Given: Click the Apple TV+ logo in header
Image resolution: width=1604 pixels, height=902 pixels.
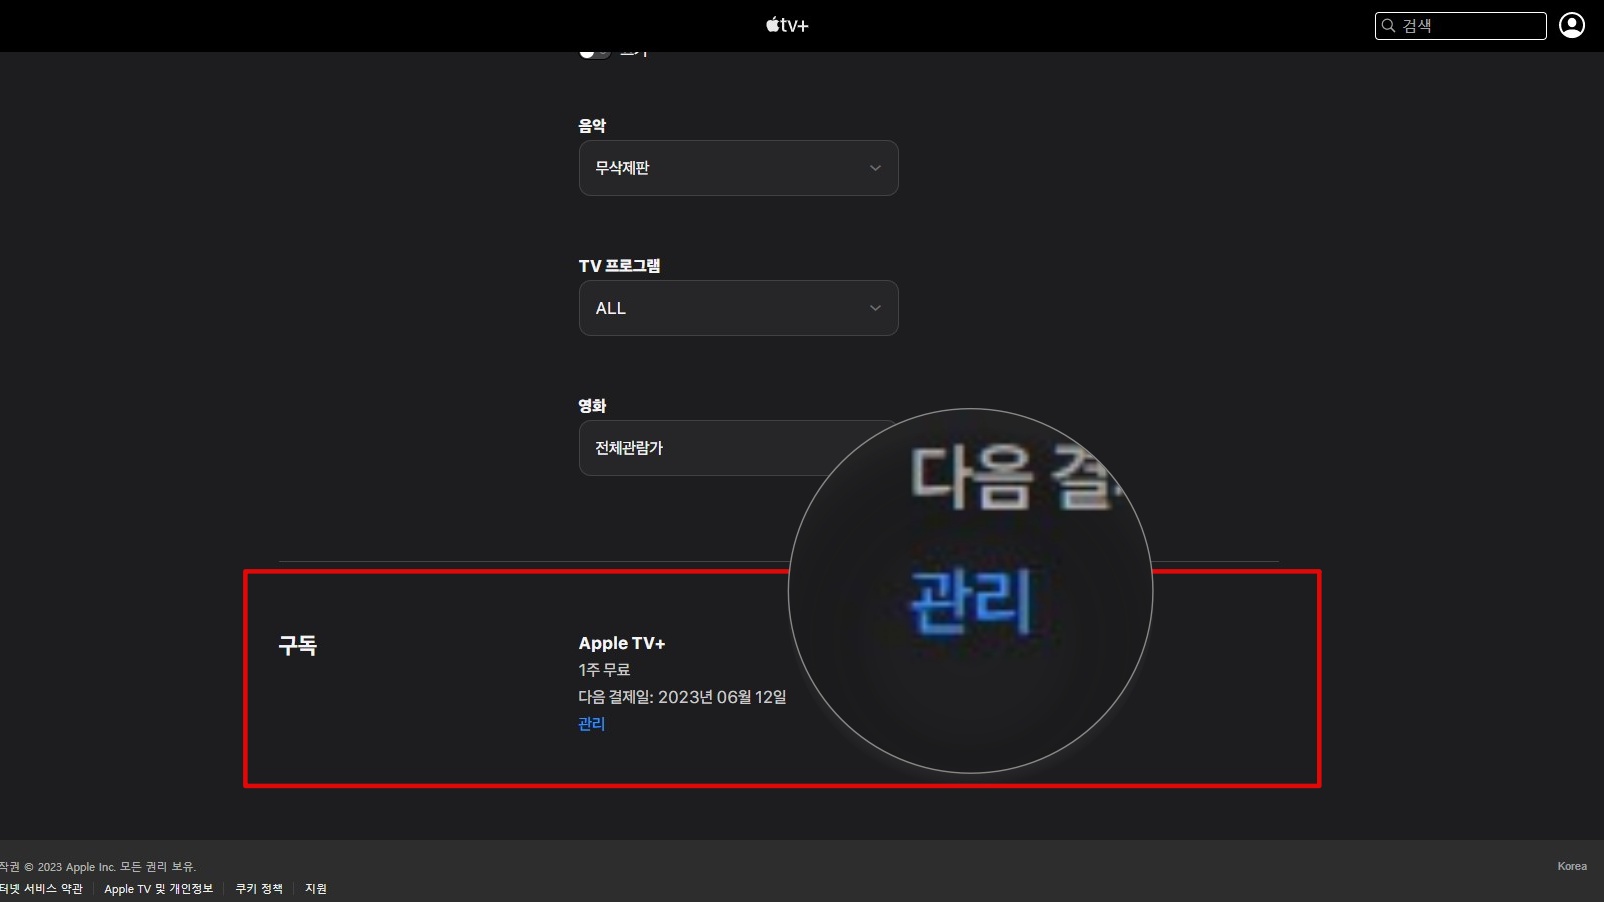Looking at the screenshot, I should point(787,25).
